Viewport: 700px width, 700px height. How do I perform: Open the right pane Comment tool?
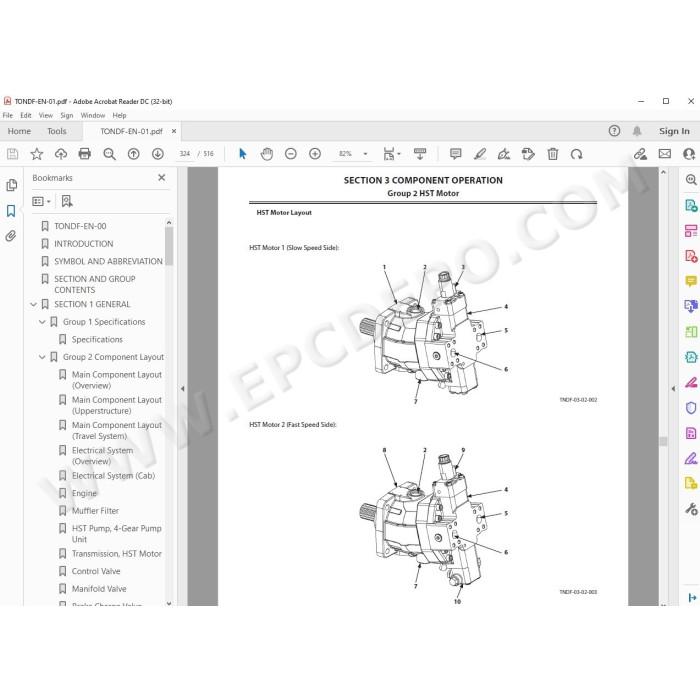click(691, 281)
